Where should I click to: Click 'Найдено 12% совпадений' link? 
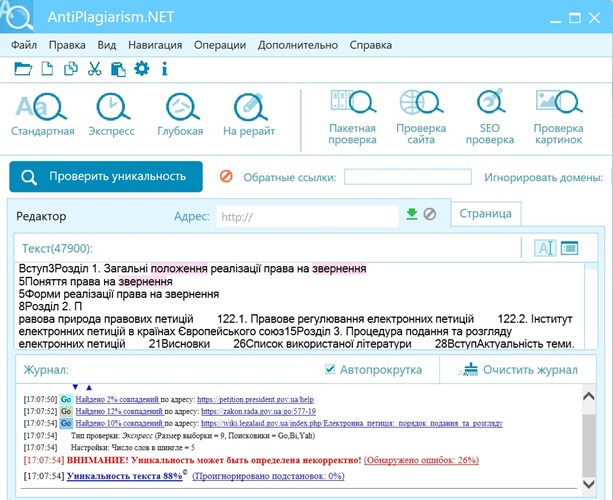point(119,411)
